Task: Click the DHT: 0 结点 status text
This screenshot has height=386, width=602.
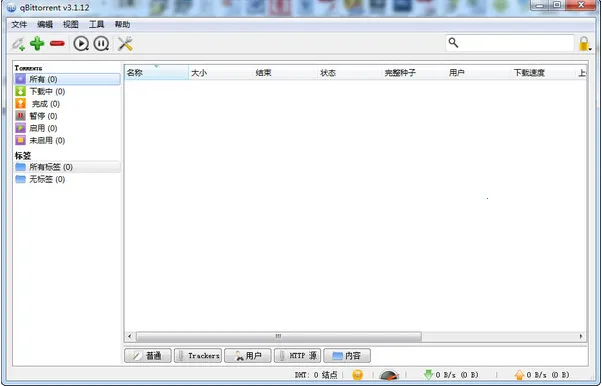Action: pyautogui.click(x=316, y=375)
